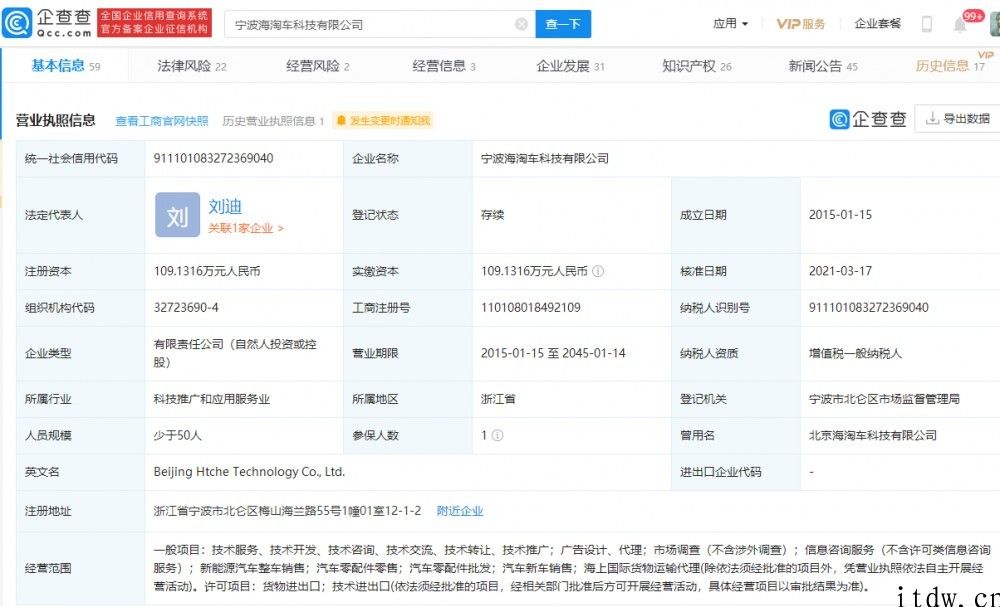Select staff size 少于50人
Image resolution: width=1000 pixels, height=607 pixels.
[x=177, y=435]
